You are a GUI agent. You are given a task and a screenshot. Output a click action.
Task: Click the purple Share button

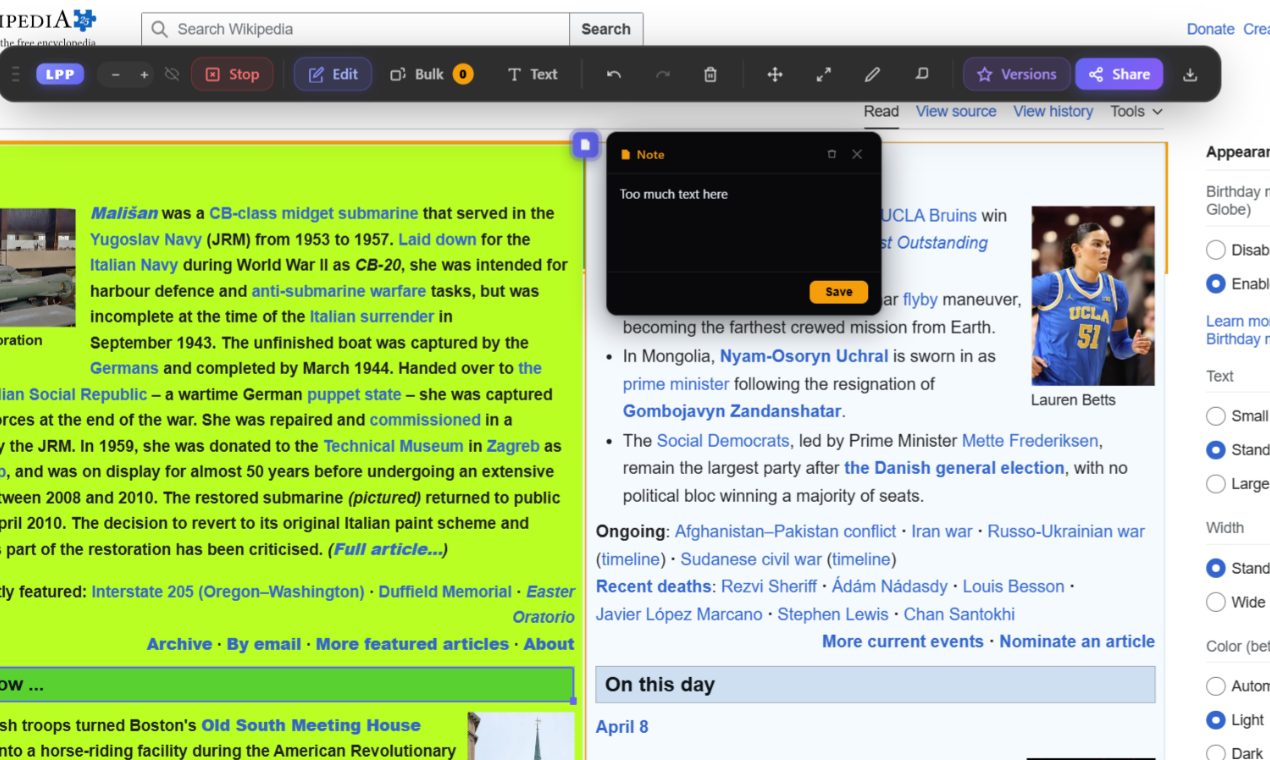1119,74
